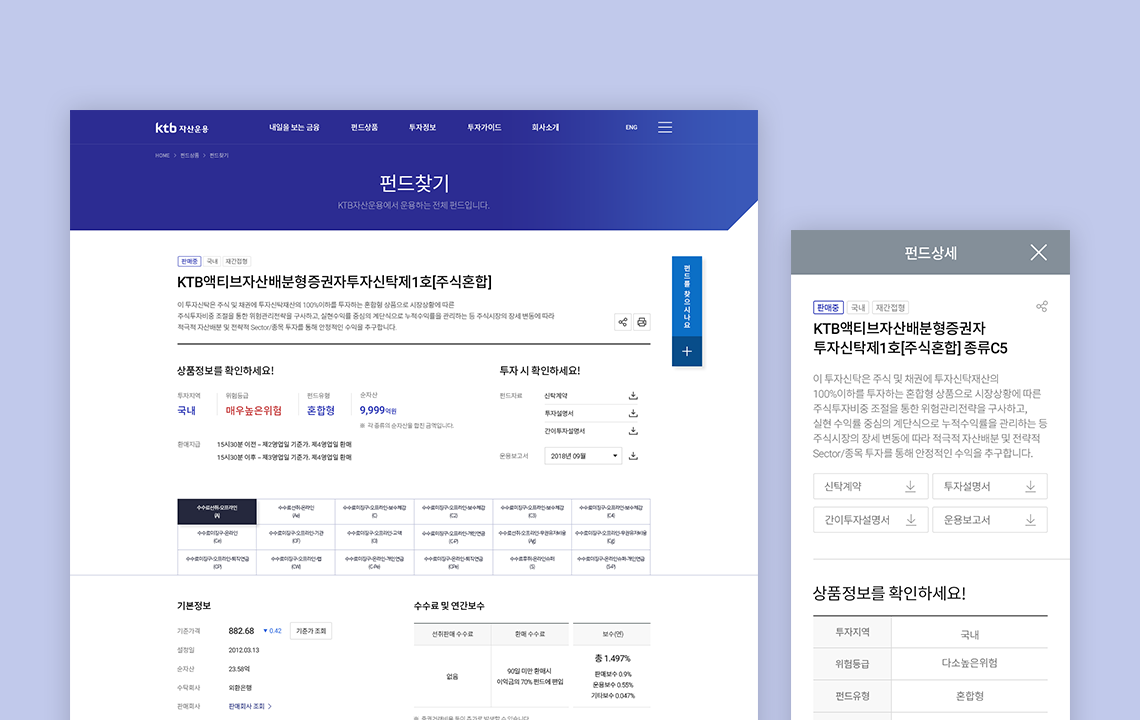Screen dimensions: 1140x720
Task: Click the fund title KTB액티브자산배분형증권자투자신탁제1호[주식혼합]
Action: [334, 282]
